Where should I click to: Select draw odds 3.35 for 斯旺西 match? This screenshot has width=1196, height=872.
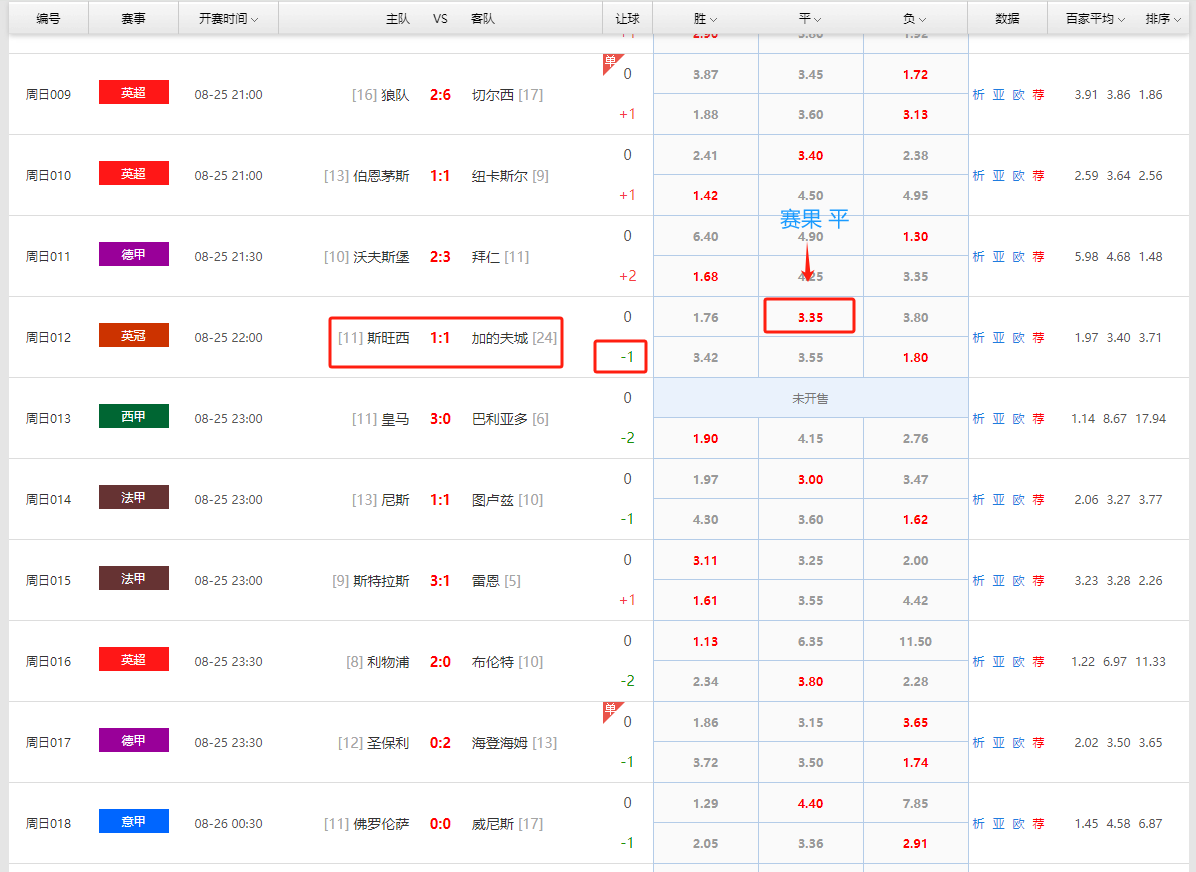[x=810, y=317]
